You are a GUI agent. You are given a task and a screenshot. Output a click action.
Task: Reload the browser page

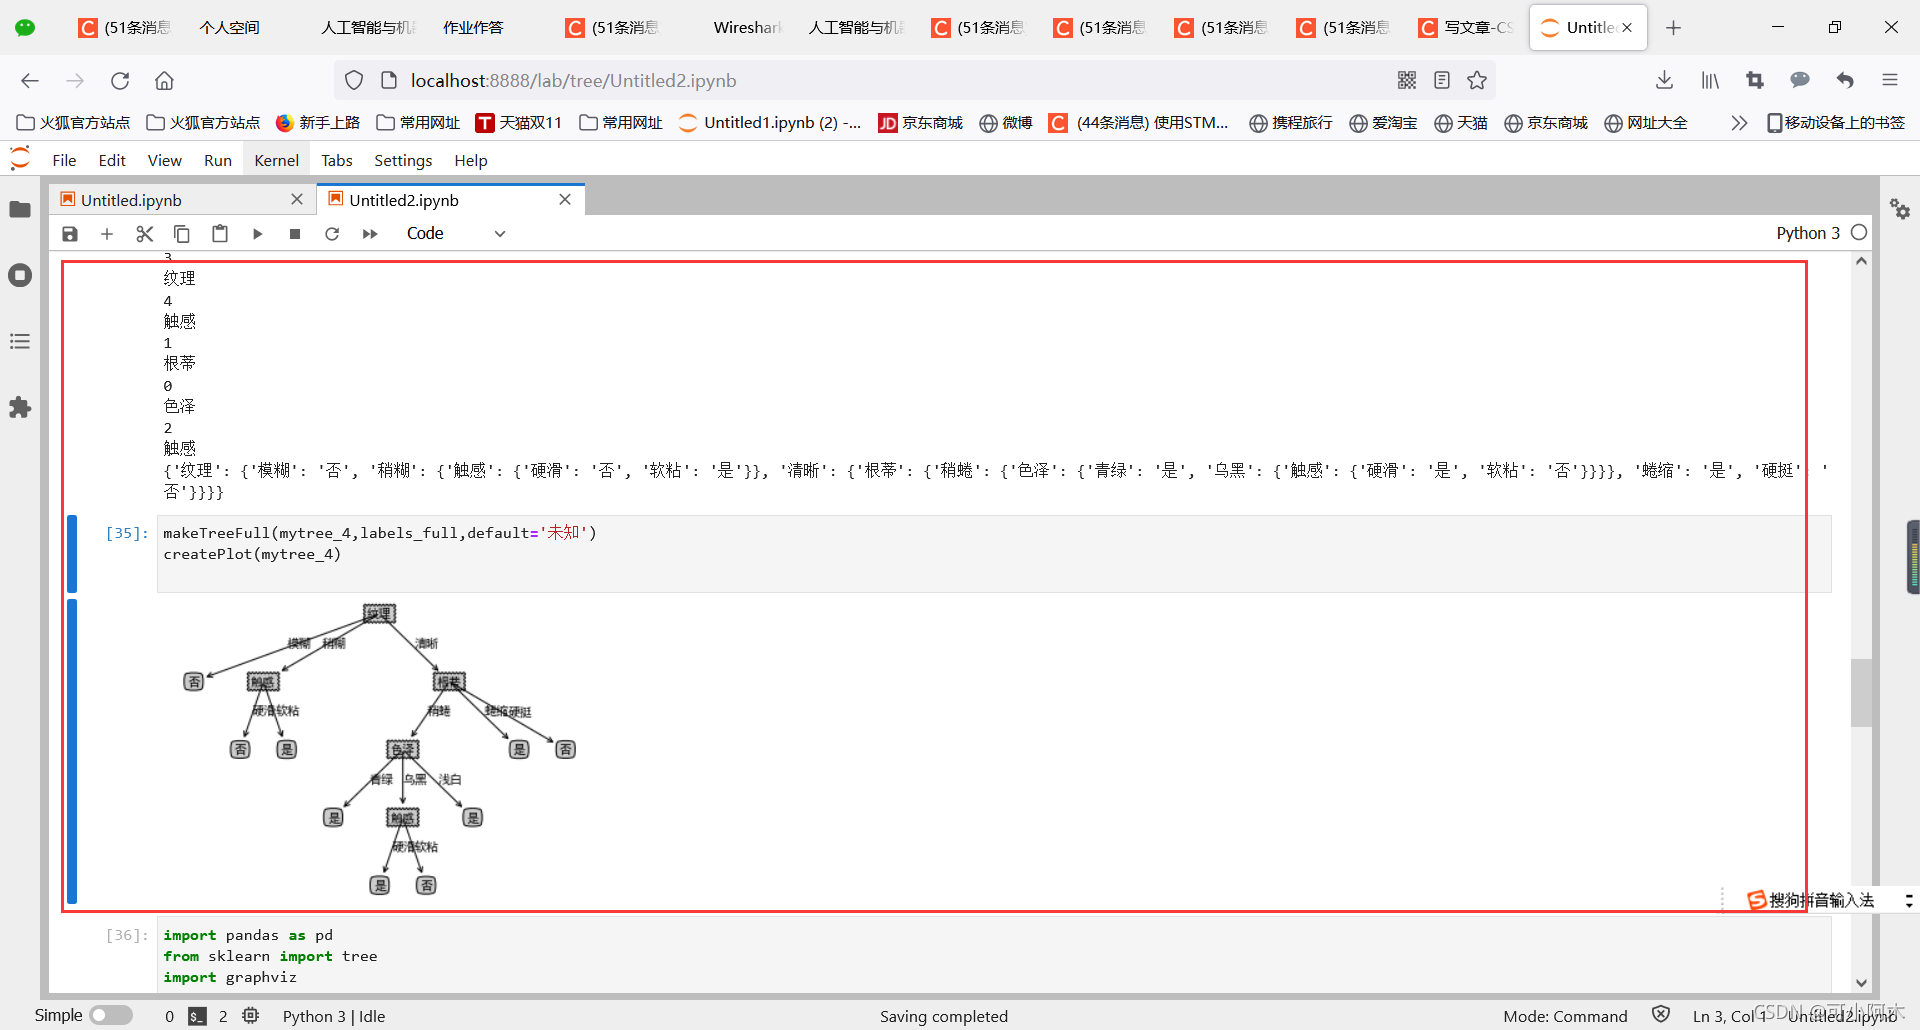120,81
